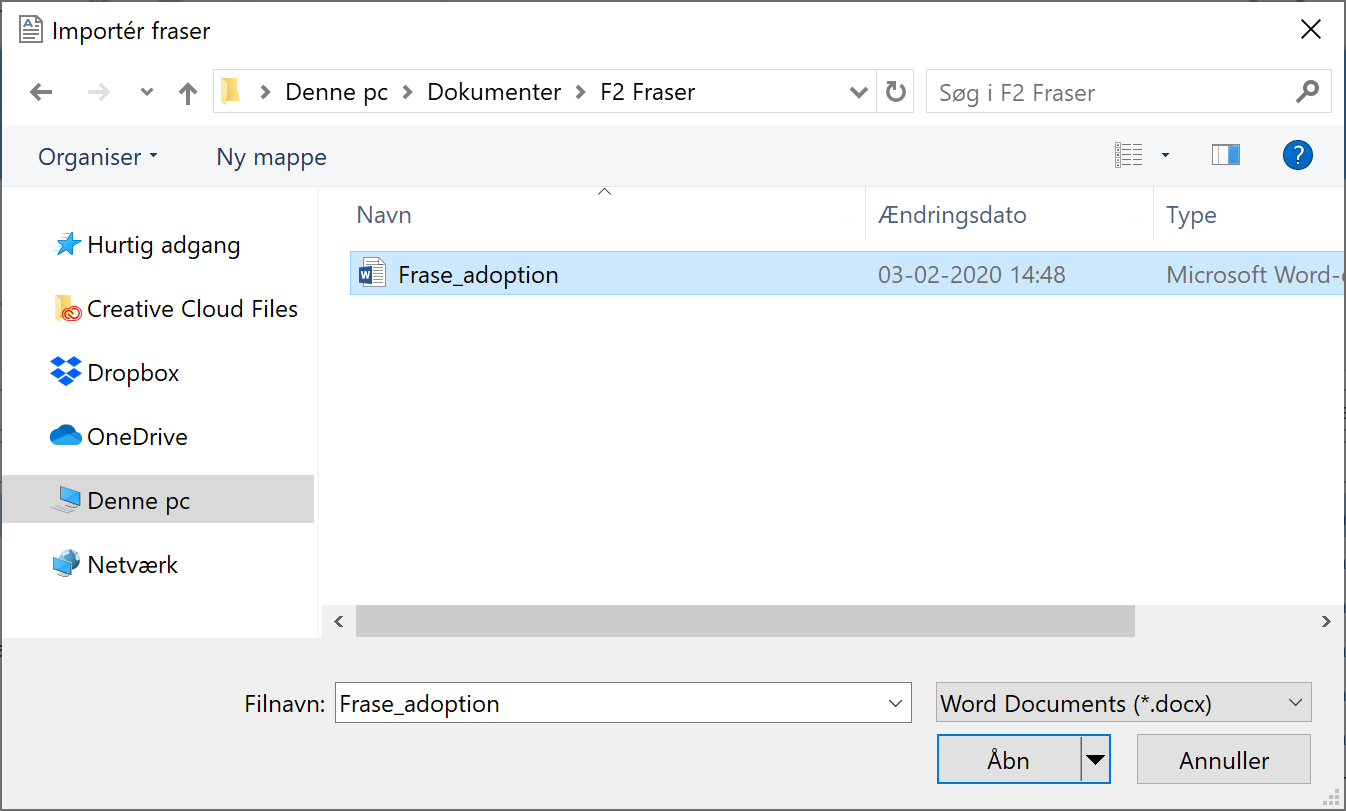
Task: Click Ny mappe to create folder
Action: [x=271, y=157]
